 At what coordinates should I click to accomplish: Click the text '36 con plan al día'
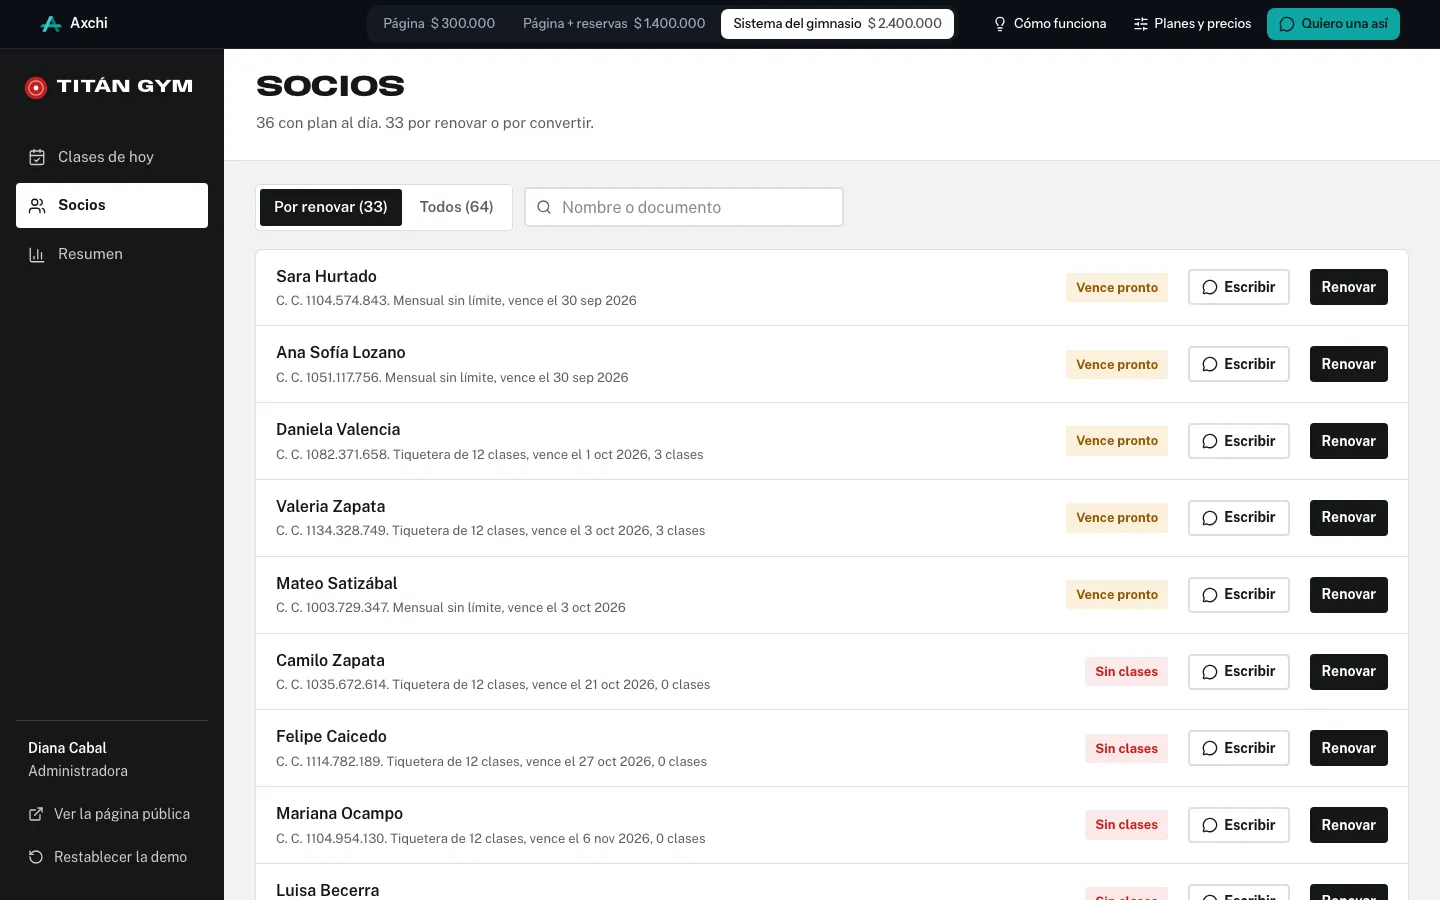(318, 123)
